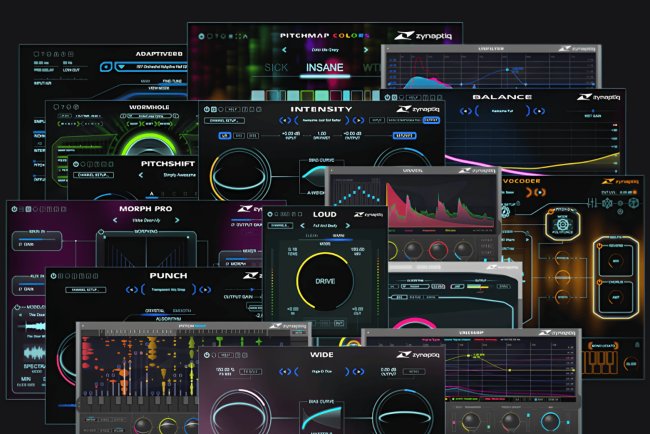
Task: Toggle the power icon in Loud plugin
Action: 270,214
